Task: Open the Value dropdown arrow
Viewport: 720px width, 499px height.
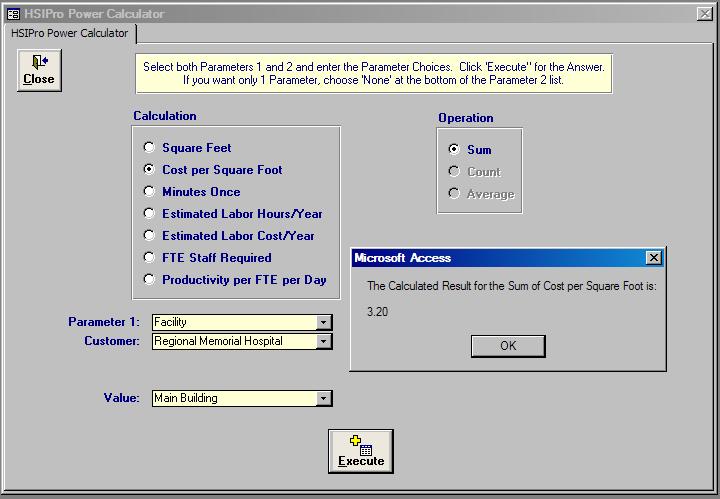Action: click(x=323, y=398)
